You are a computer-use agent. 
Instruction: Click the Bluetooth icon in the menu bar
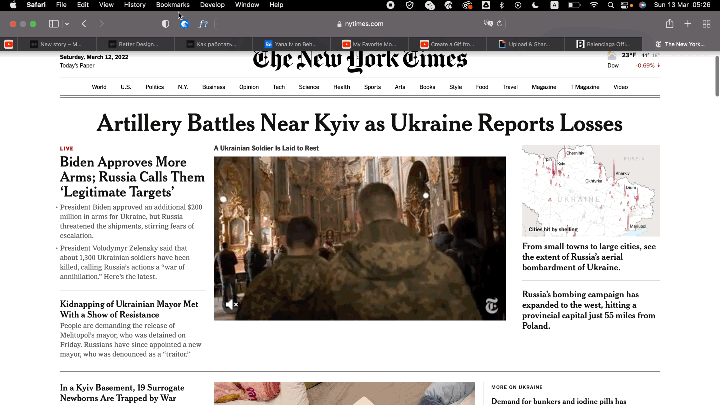tap(501, 5)
